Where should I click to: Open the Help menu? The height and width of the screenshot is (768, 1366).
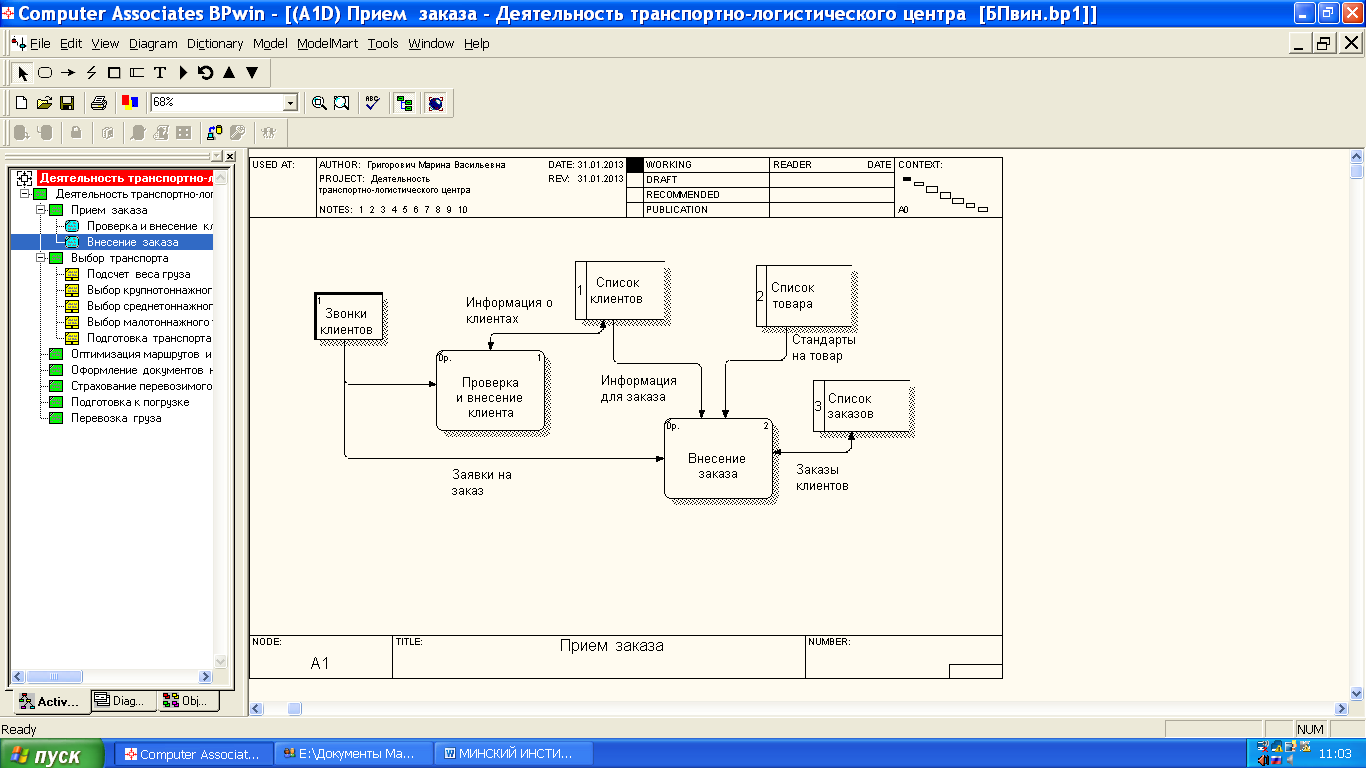(477, 44)
